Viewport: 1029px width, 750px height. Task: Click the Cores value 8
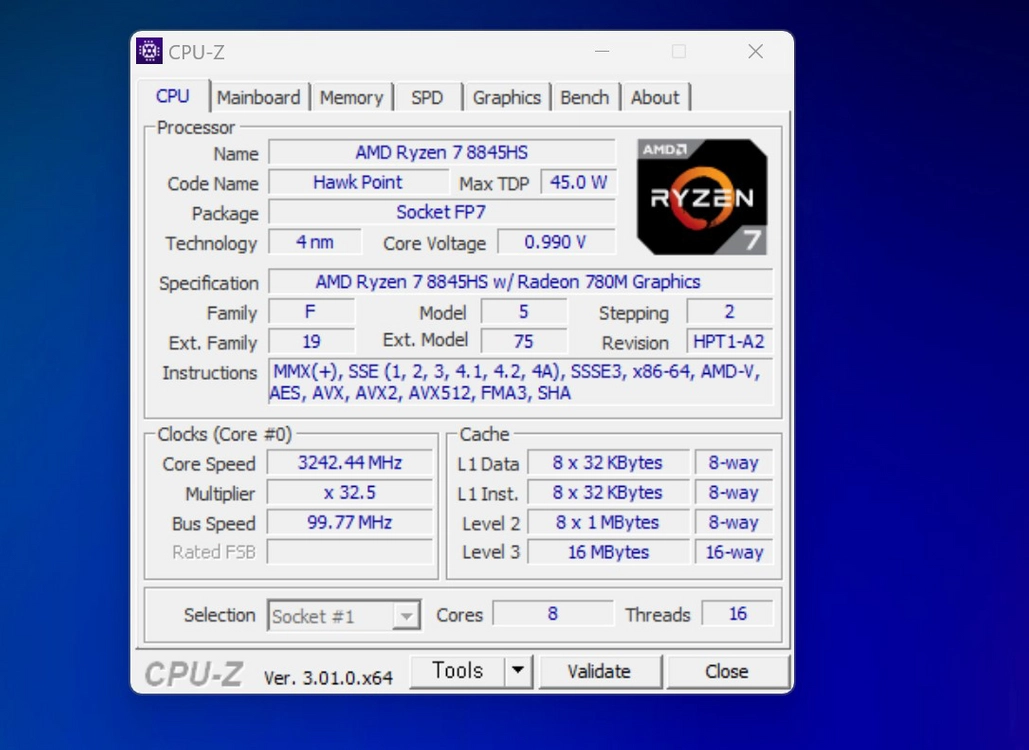[553, 614]
